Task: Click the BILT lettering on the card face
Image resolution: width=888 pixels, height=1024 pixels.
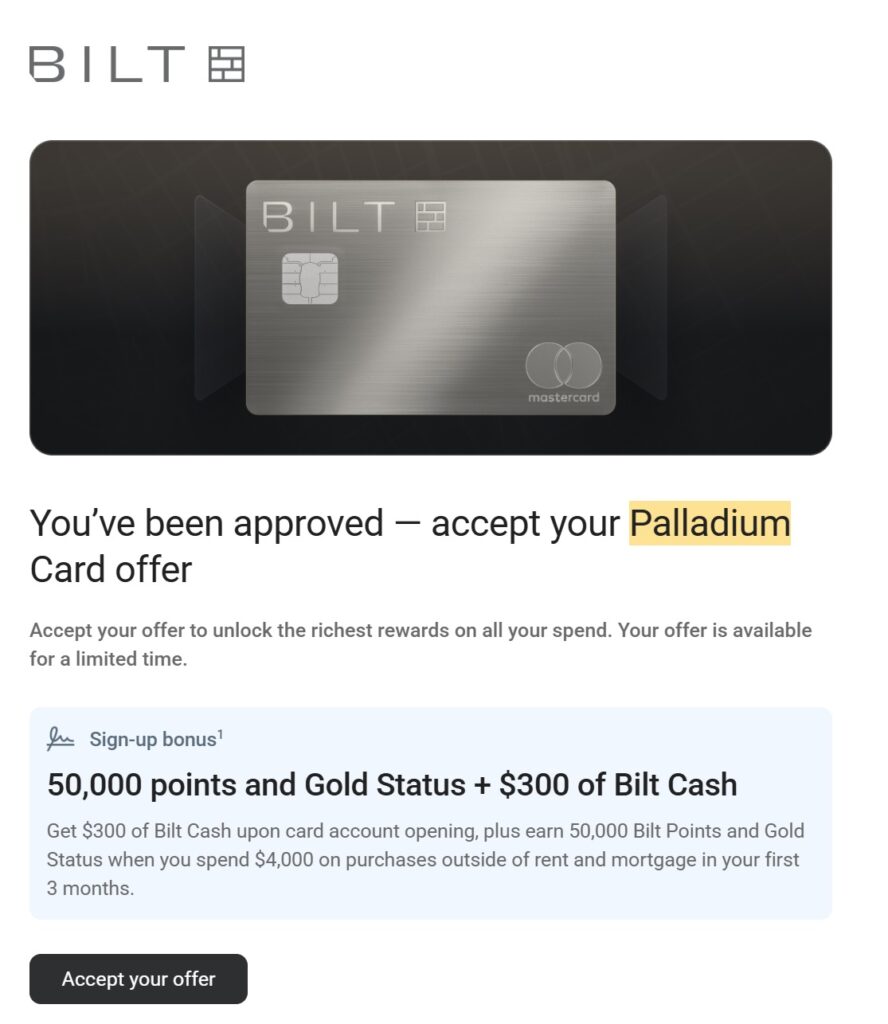Action: tap(329, 216)
